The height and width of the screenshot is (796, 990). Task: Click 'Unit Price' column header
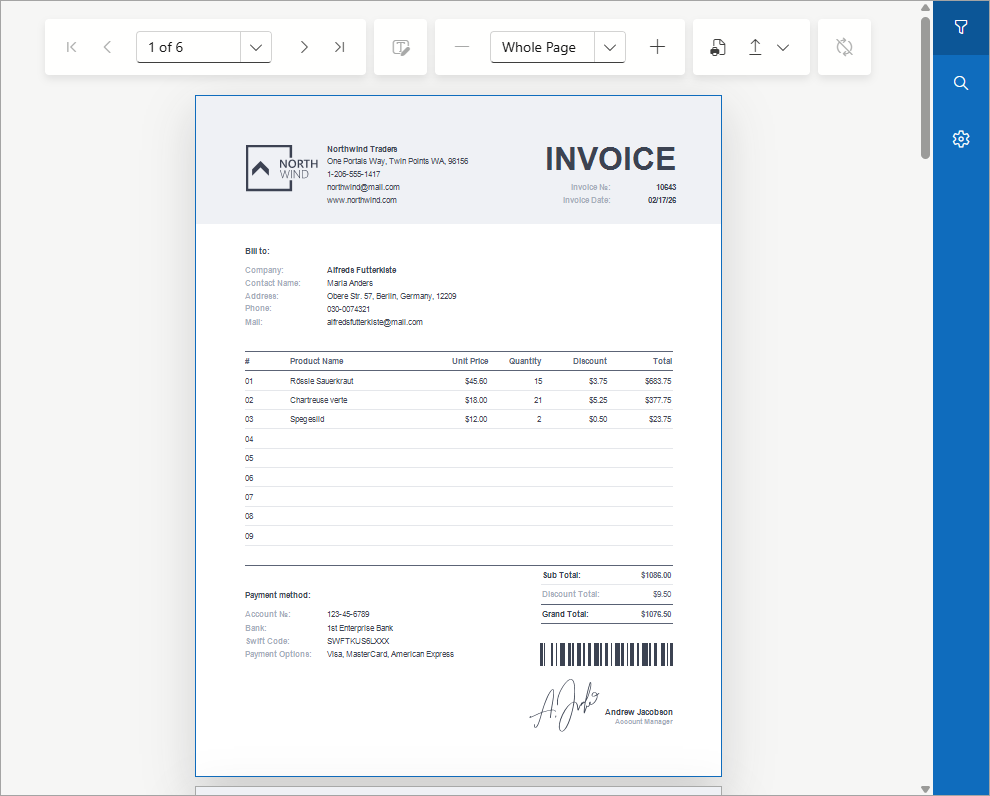(470, 361)
